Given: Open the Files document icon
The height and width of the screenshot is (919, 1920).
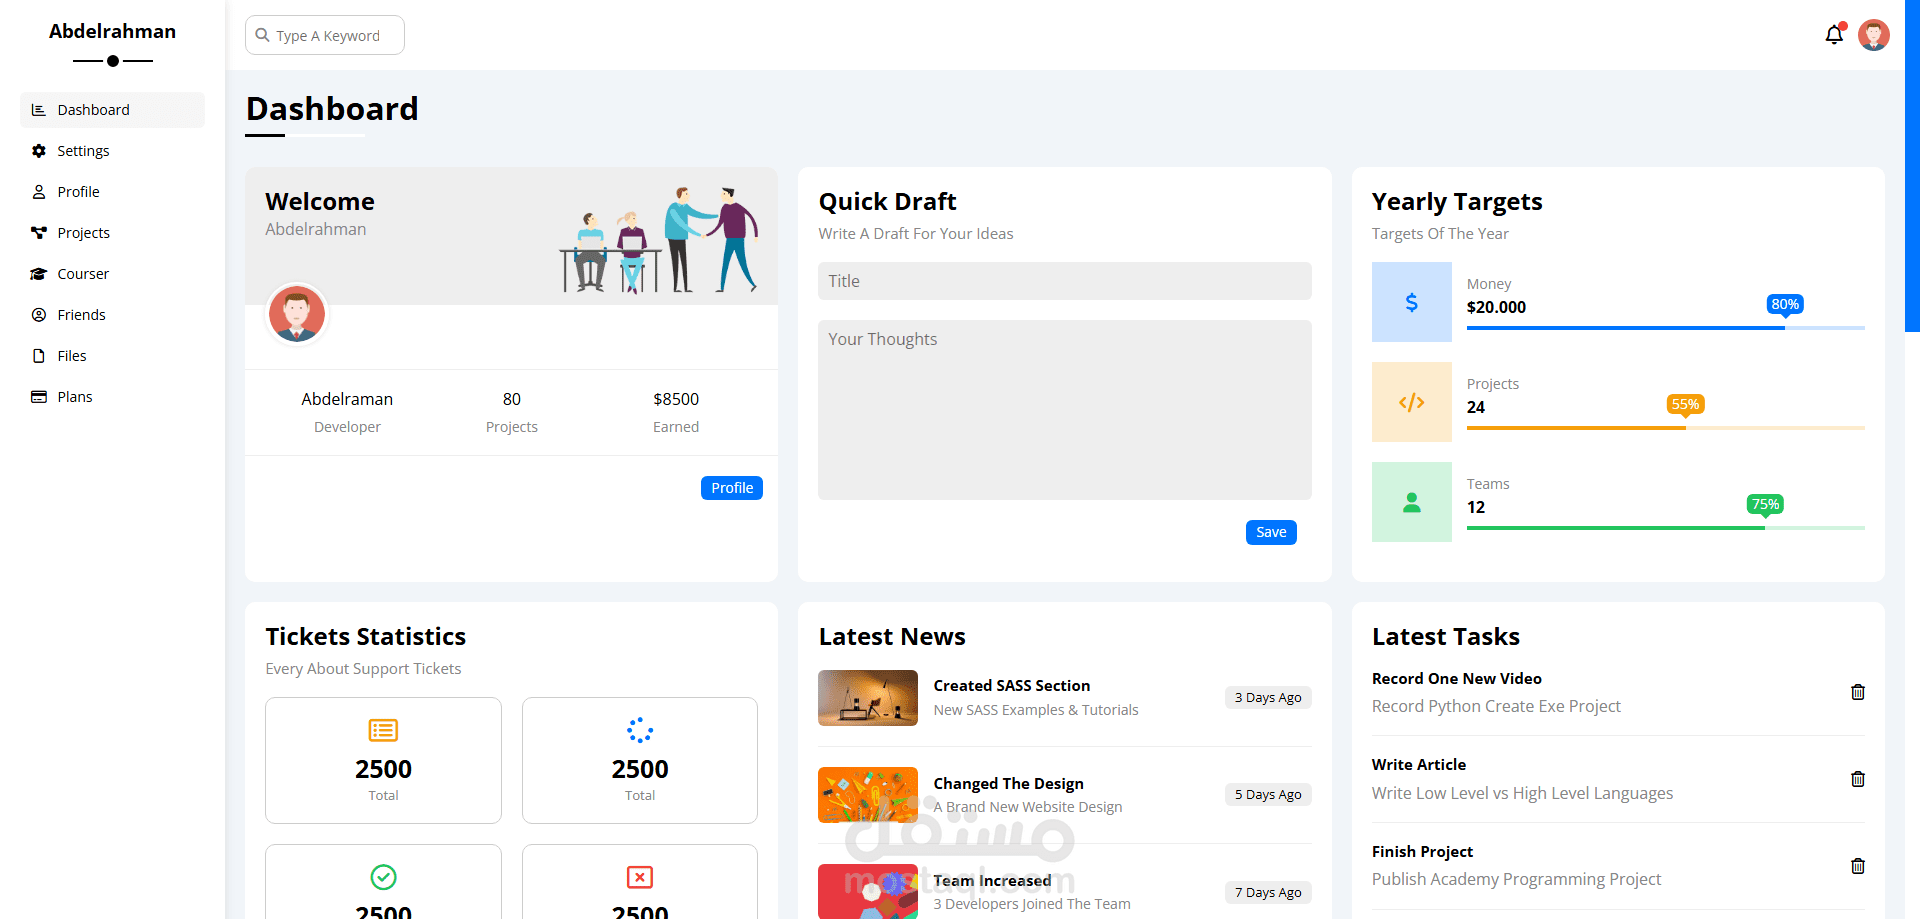Looking at the screenshot, I should 38,355.
